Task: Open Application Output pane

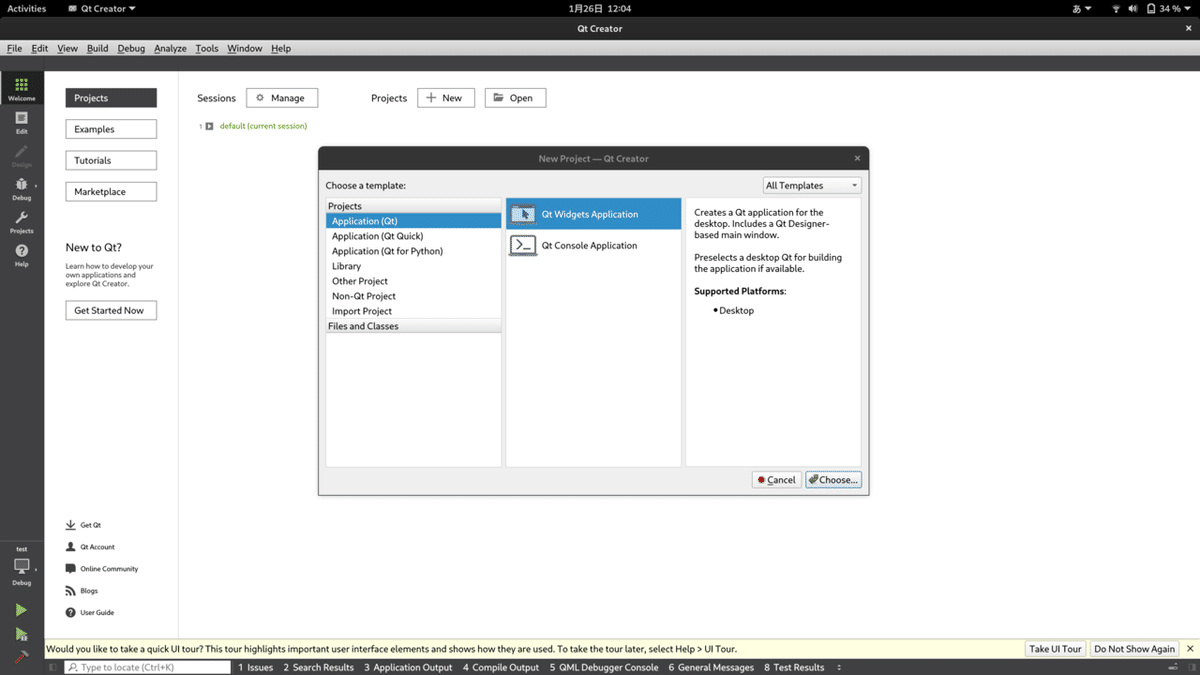Action: point(408,667)
